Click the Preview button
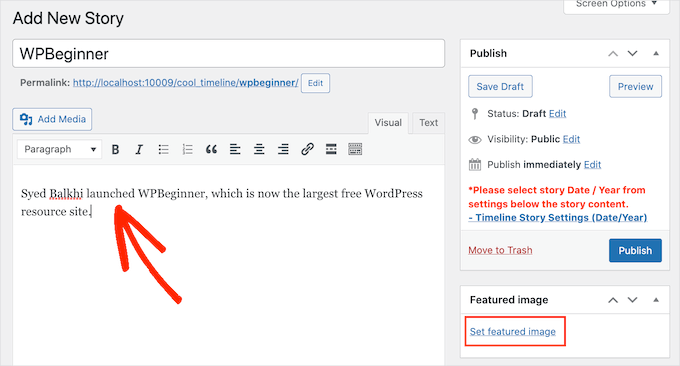The width and height of the screenshot is (680, 366). tap(635, 87)
